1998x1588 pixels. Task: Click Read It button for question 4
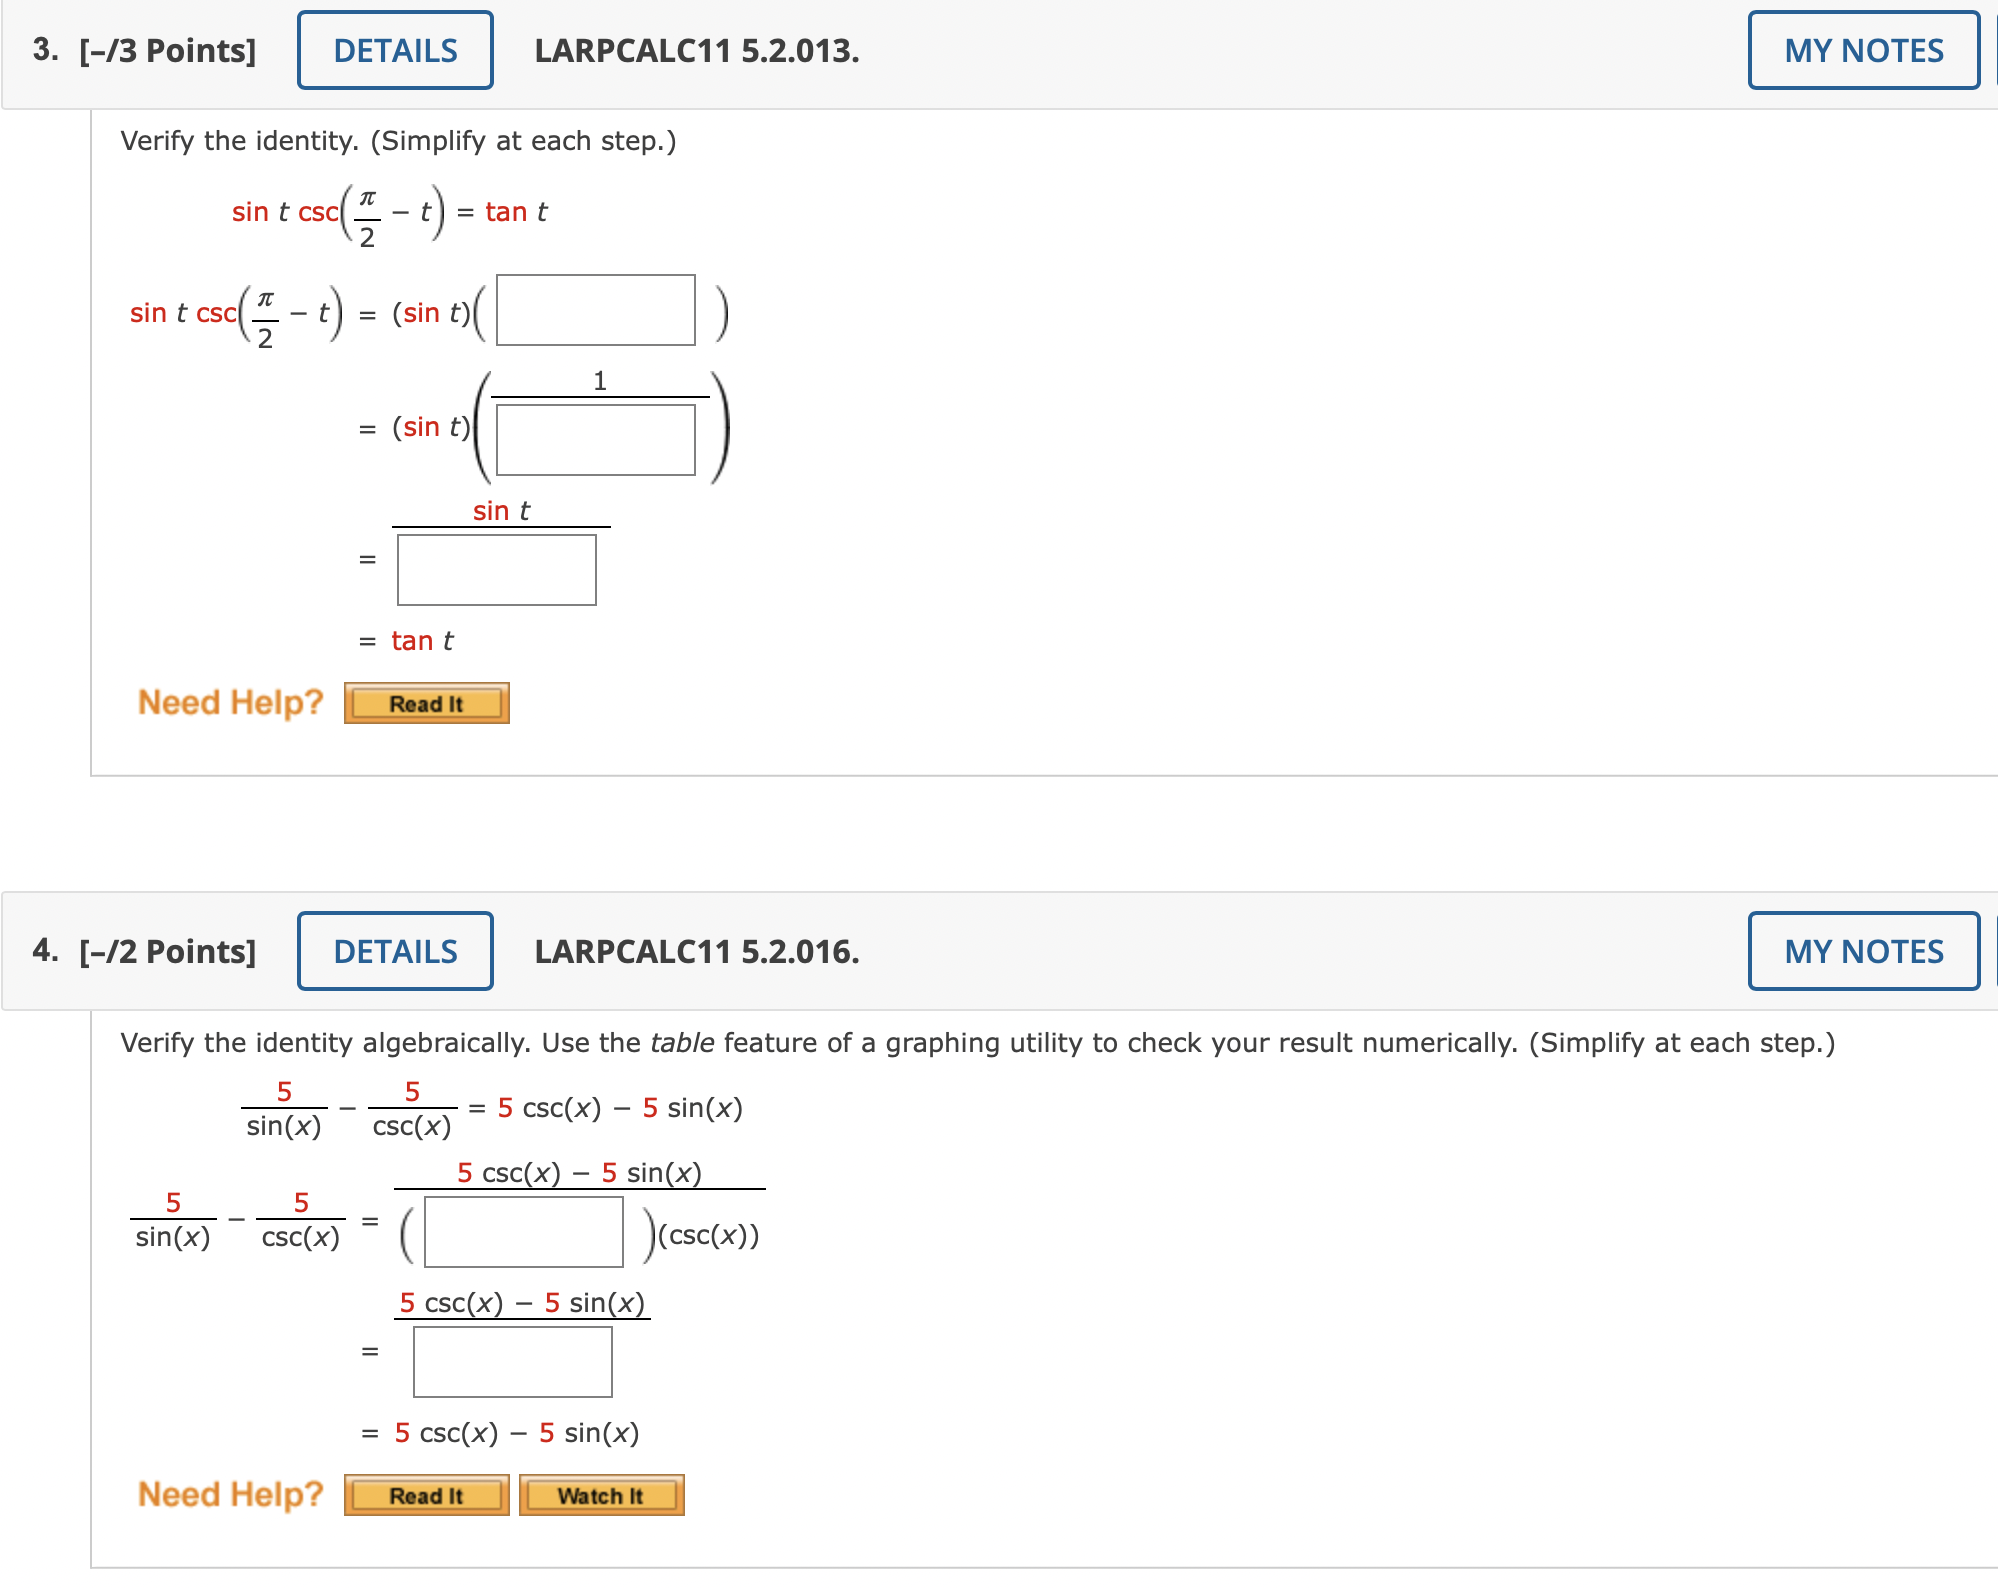tap(426, 1496)
